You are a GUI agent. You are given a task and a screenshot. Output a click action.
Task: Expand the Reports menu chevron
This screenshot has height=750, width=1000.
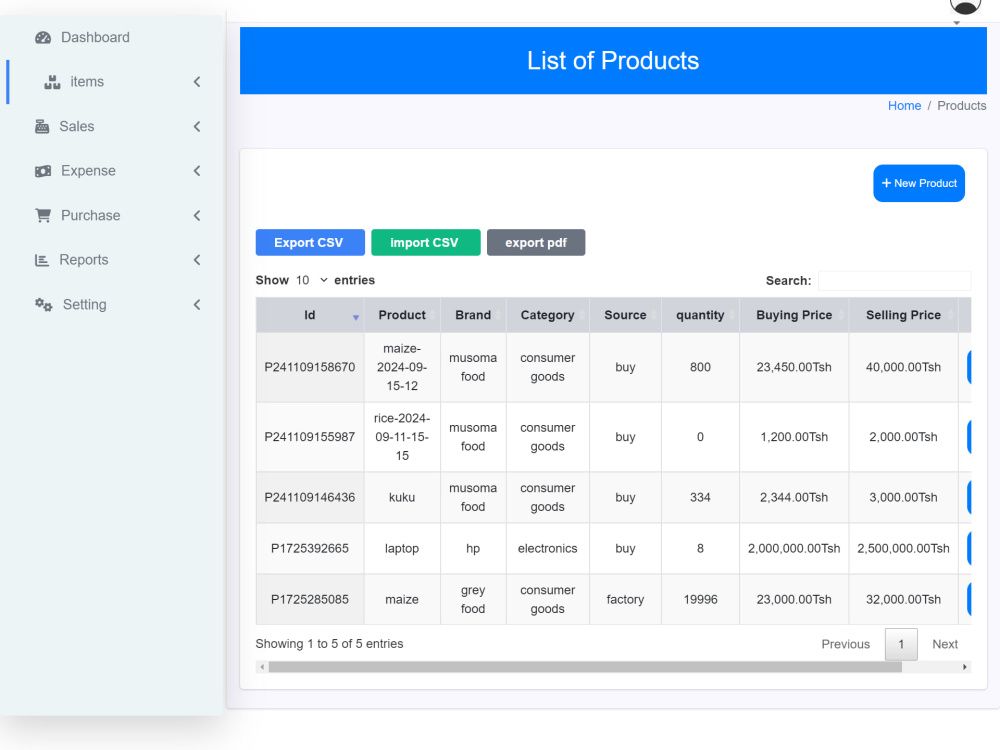pos(197,260)
